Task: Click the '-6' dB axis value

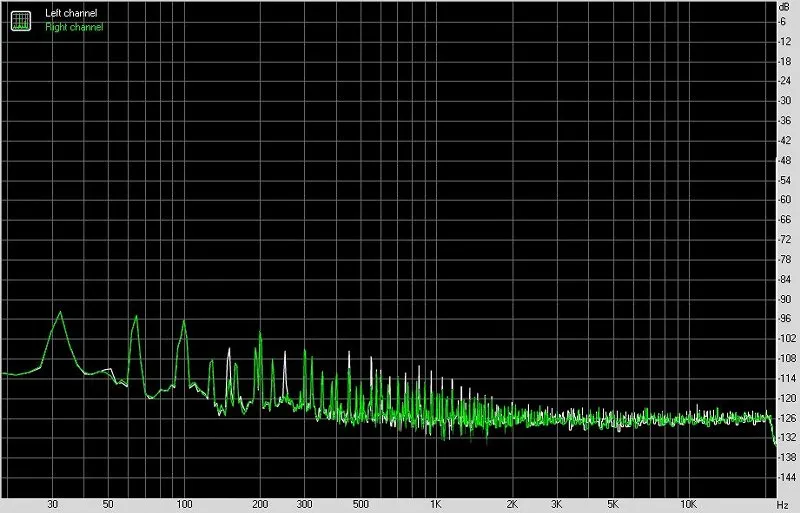Action: [x=782, y=22]
